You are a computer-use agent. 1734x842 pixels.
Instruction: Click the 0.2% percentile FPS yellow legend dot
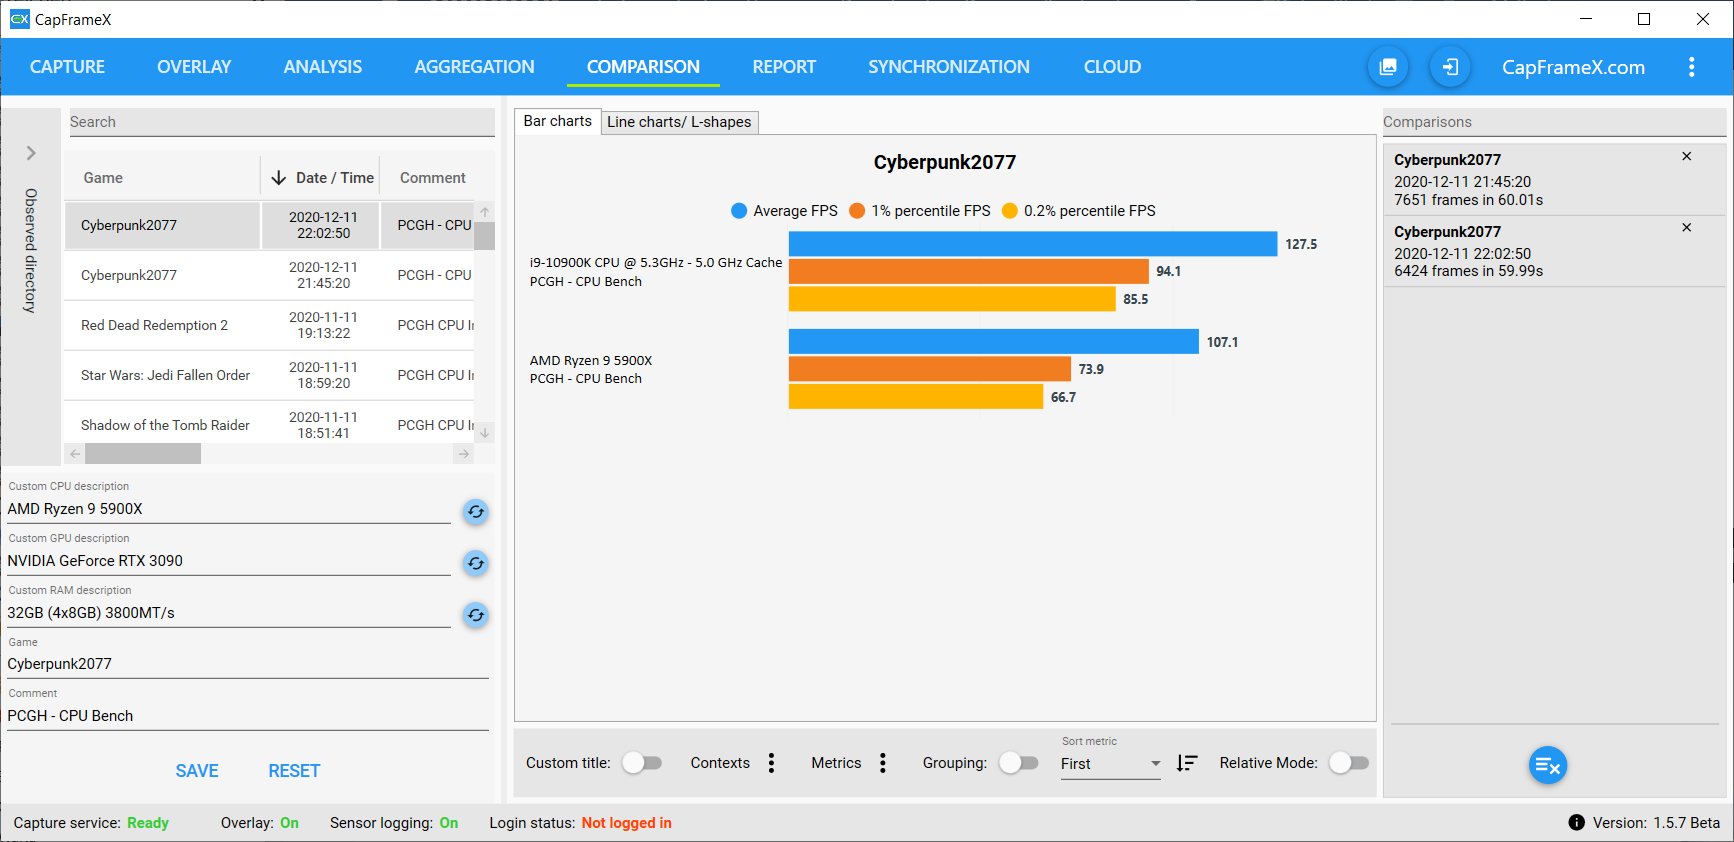[x=1010, y=211]
